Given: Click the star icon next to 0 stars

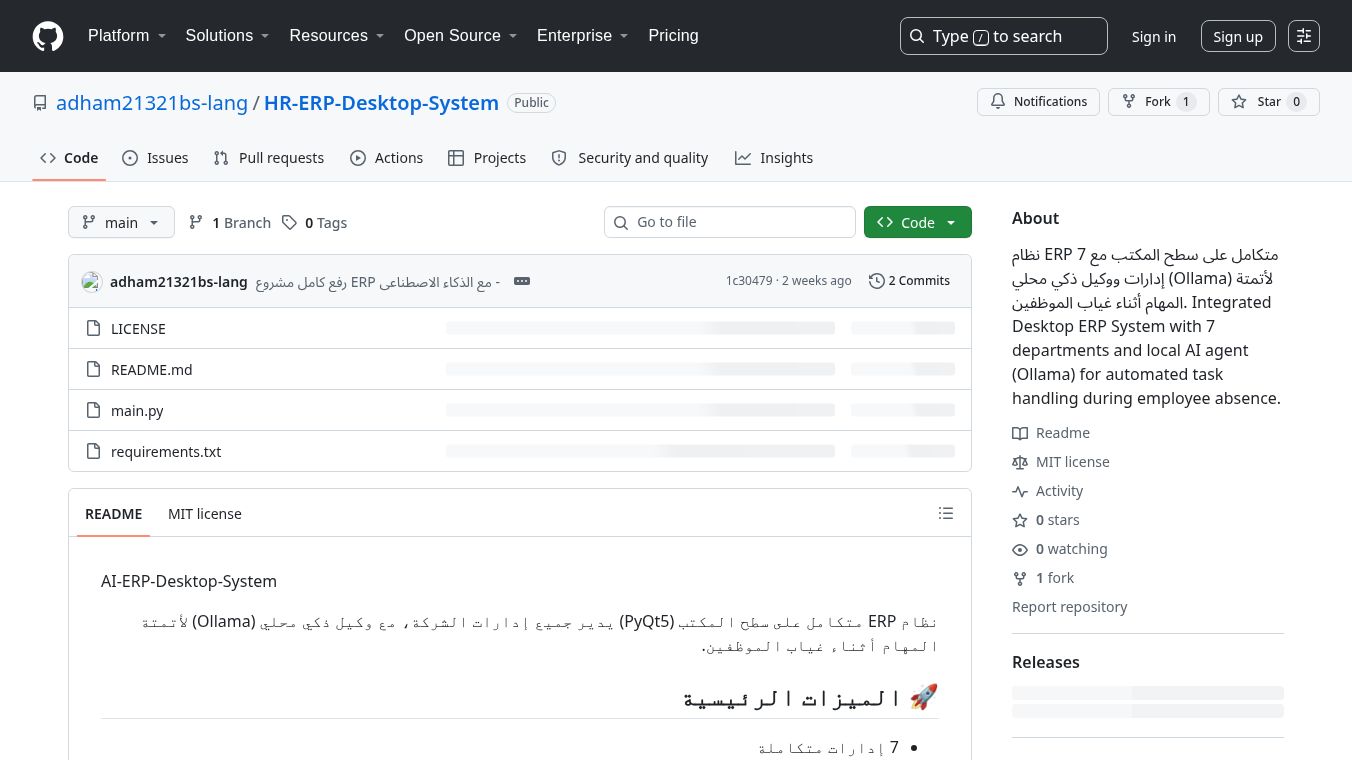Looking at the screenshot, I should click(x=1020, y=520).
